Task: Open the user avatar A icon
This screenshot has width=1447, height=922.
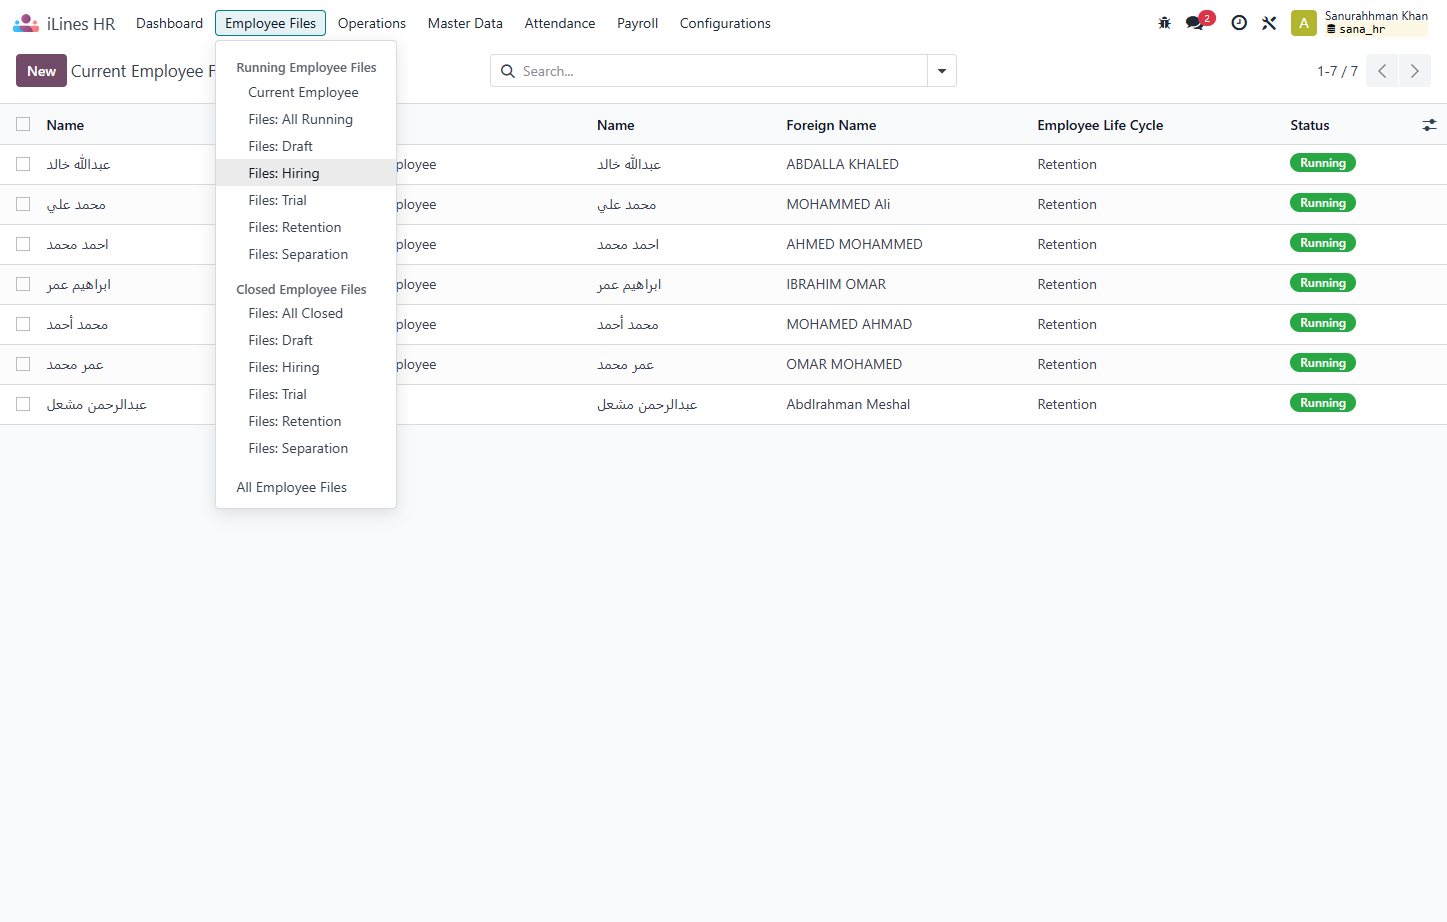Action: (x=1304, y=23)
